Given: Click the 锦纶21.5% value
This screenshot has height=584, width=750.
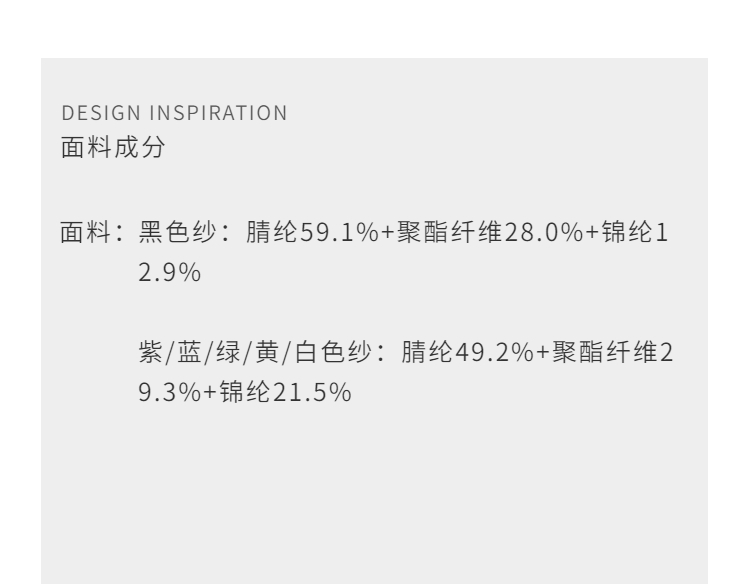Looking at the screenshot, I should (x=286, y=389).
